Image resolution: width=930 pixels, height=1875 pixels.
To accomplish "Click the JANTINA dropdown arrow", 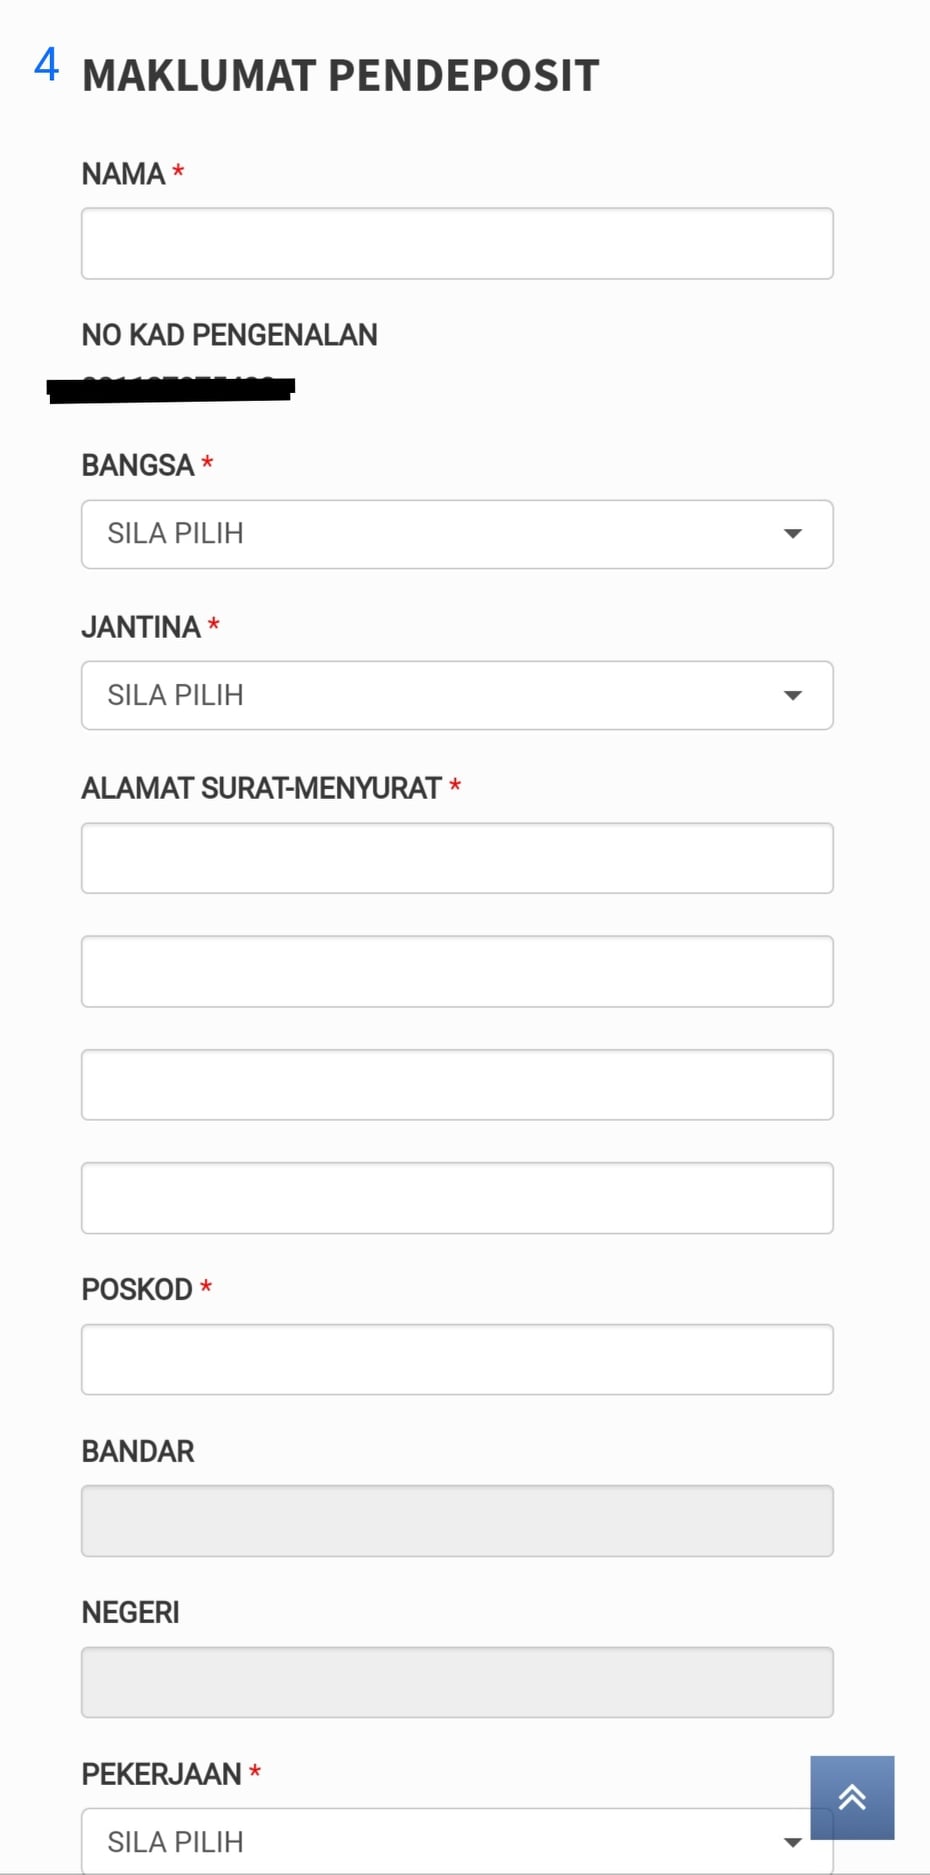I will tap(793, 695).
